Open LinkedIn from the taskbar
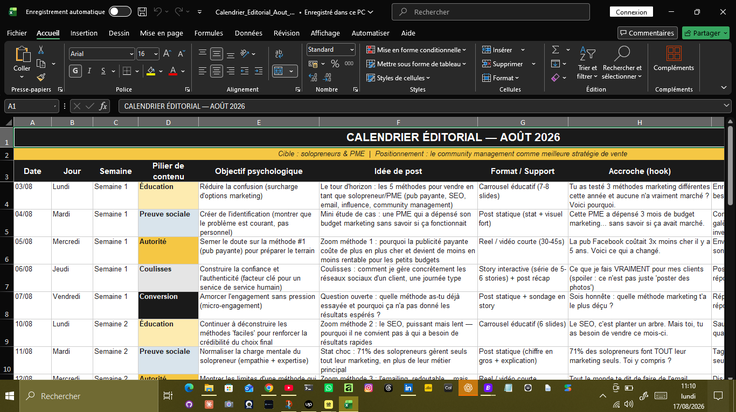This screenshot has width=736, height=412. 408,388
